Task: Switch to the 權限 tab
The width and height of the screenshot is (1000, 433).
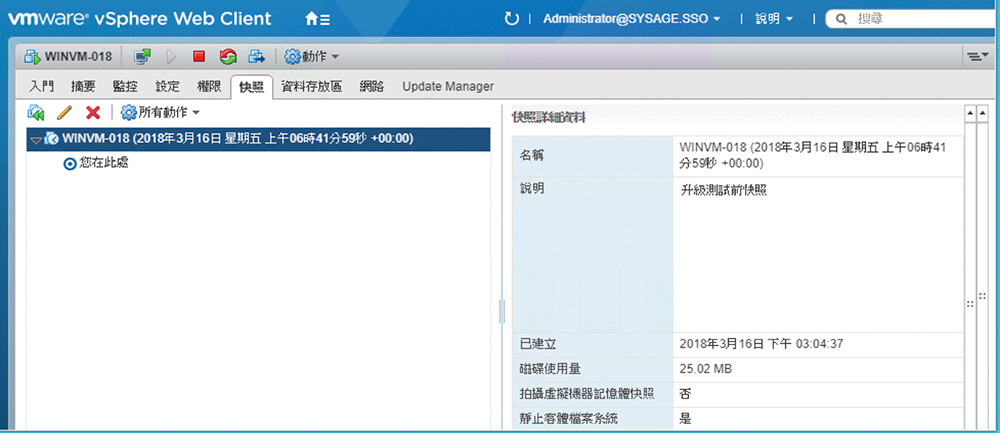Action: coord(209,87)
